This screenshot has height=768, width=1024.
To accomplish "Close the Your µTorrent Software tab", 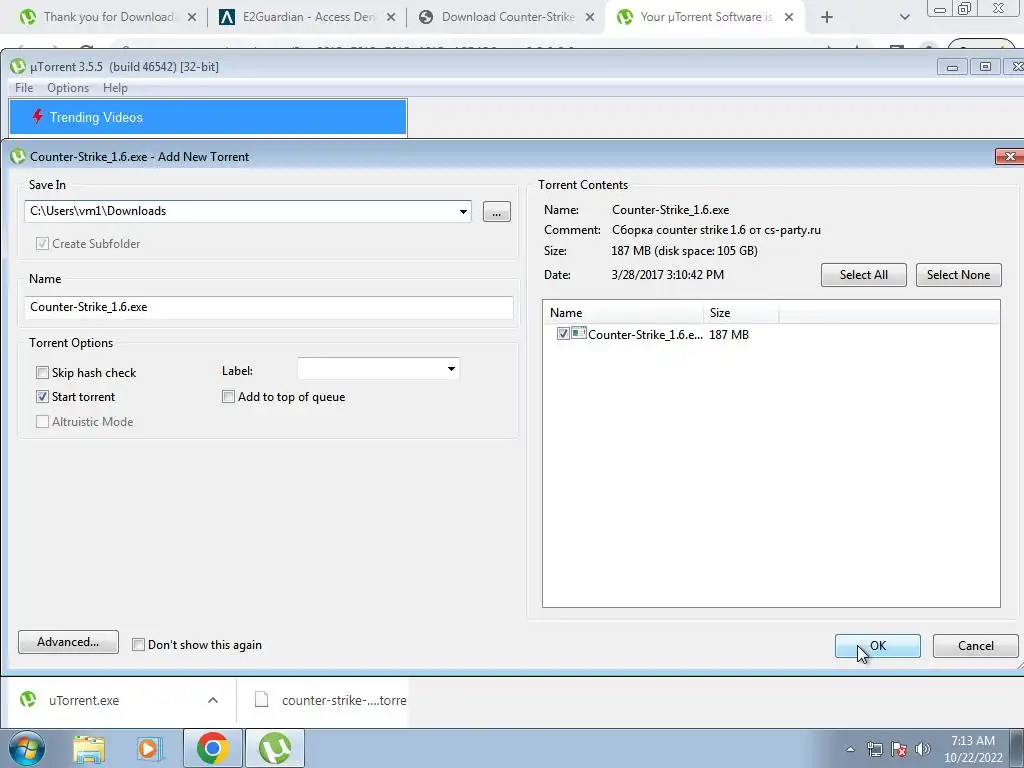I will [789, 18].
